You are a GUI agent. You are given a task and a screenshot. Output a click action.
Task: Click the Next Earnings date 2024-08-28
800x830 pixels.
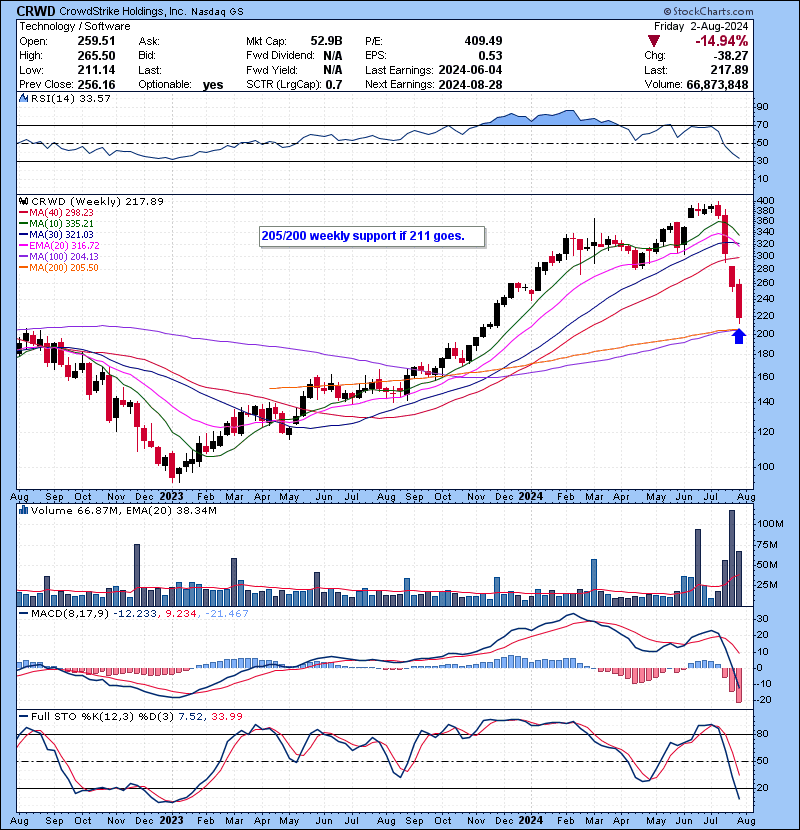coord(470,84)
